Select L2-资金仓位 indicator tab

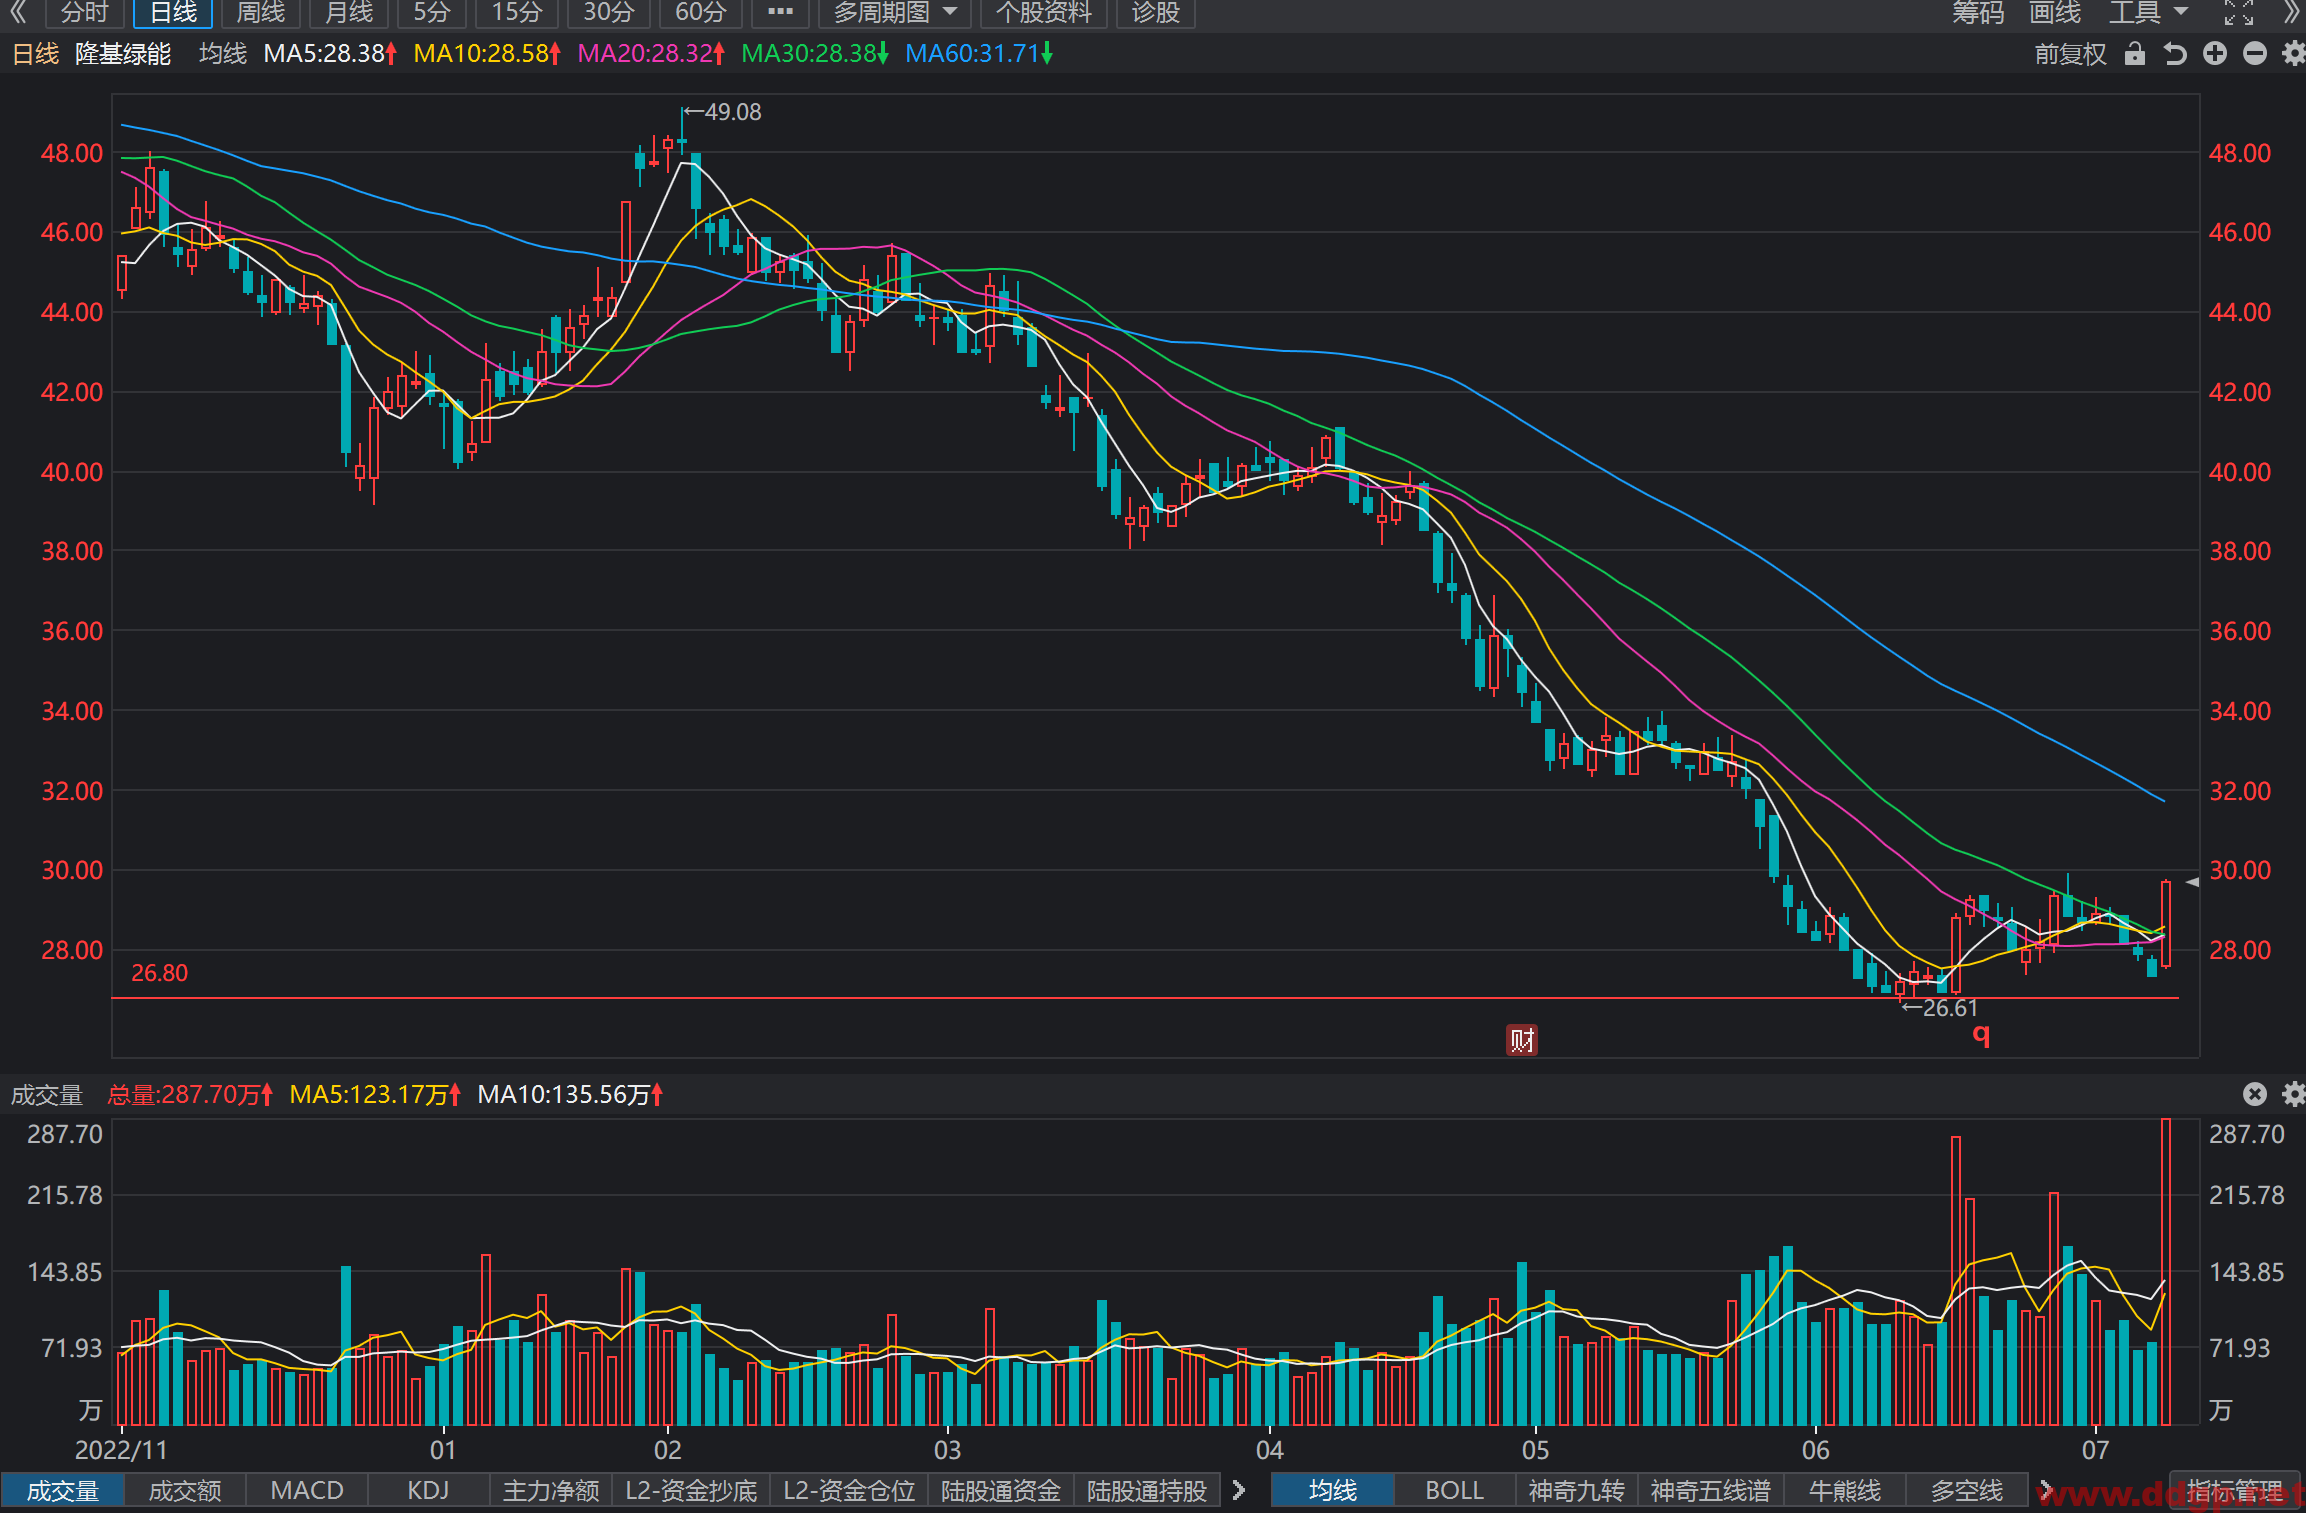[x=849, y=1491]
